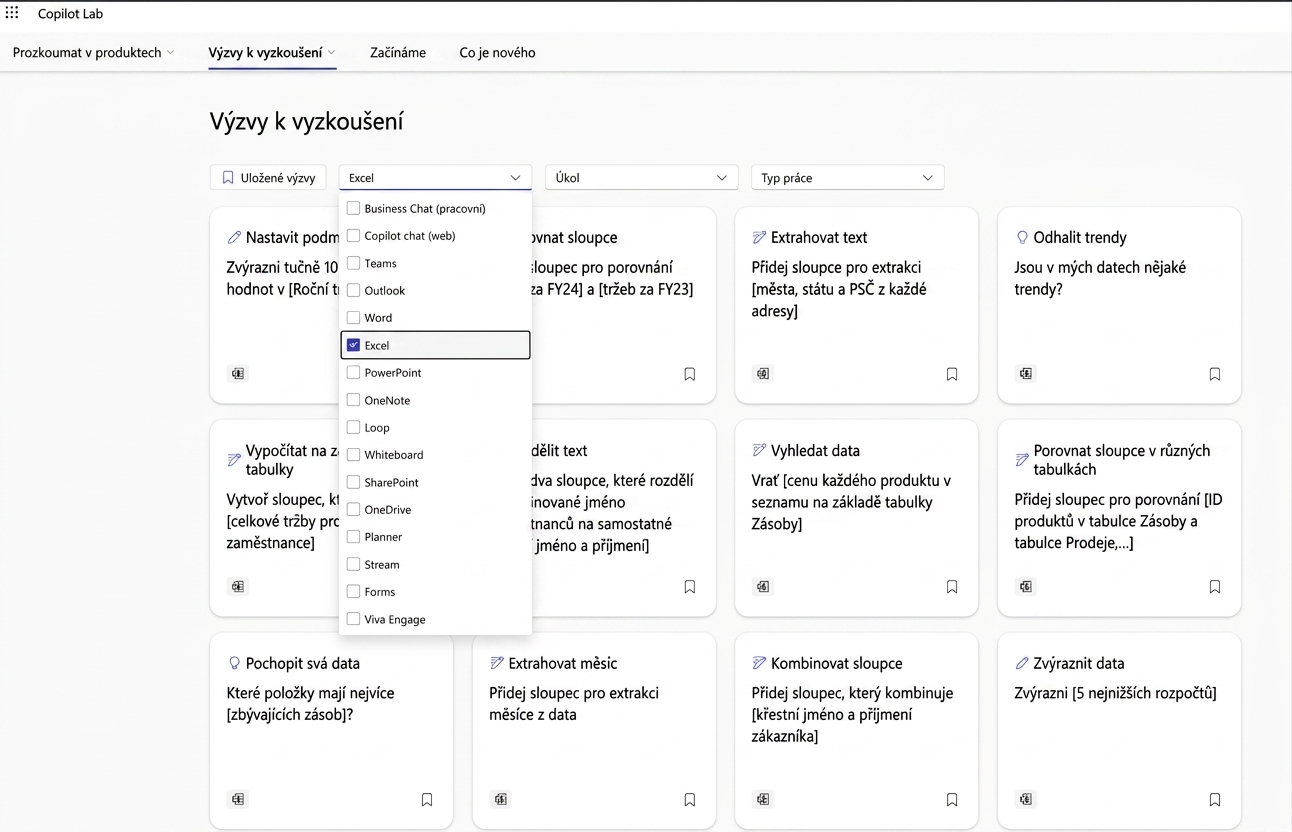Enable the Forms filter checkbox
The height and width of the screenshot is (832, 1292).
coord(353,591)
